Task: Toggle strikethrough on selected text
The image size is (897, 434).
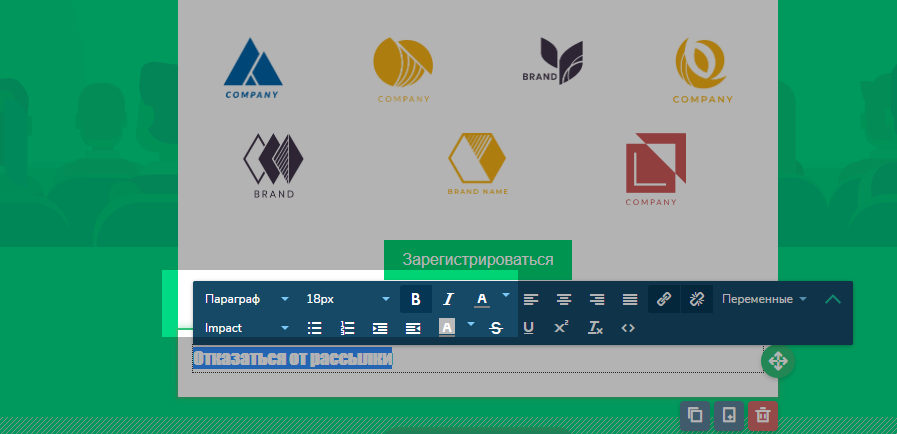Action: 496,327
